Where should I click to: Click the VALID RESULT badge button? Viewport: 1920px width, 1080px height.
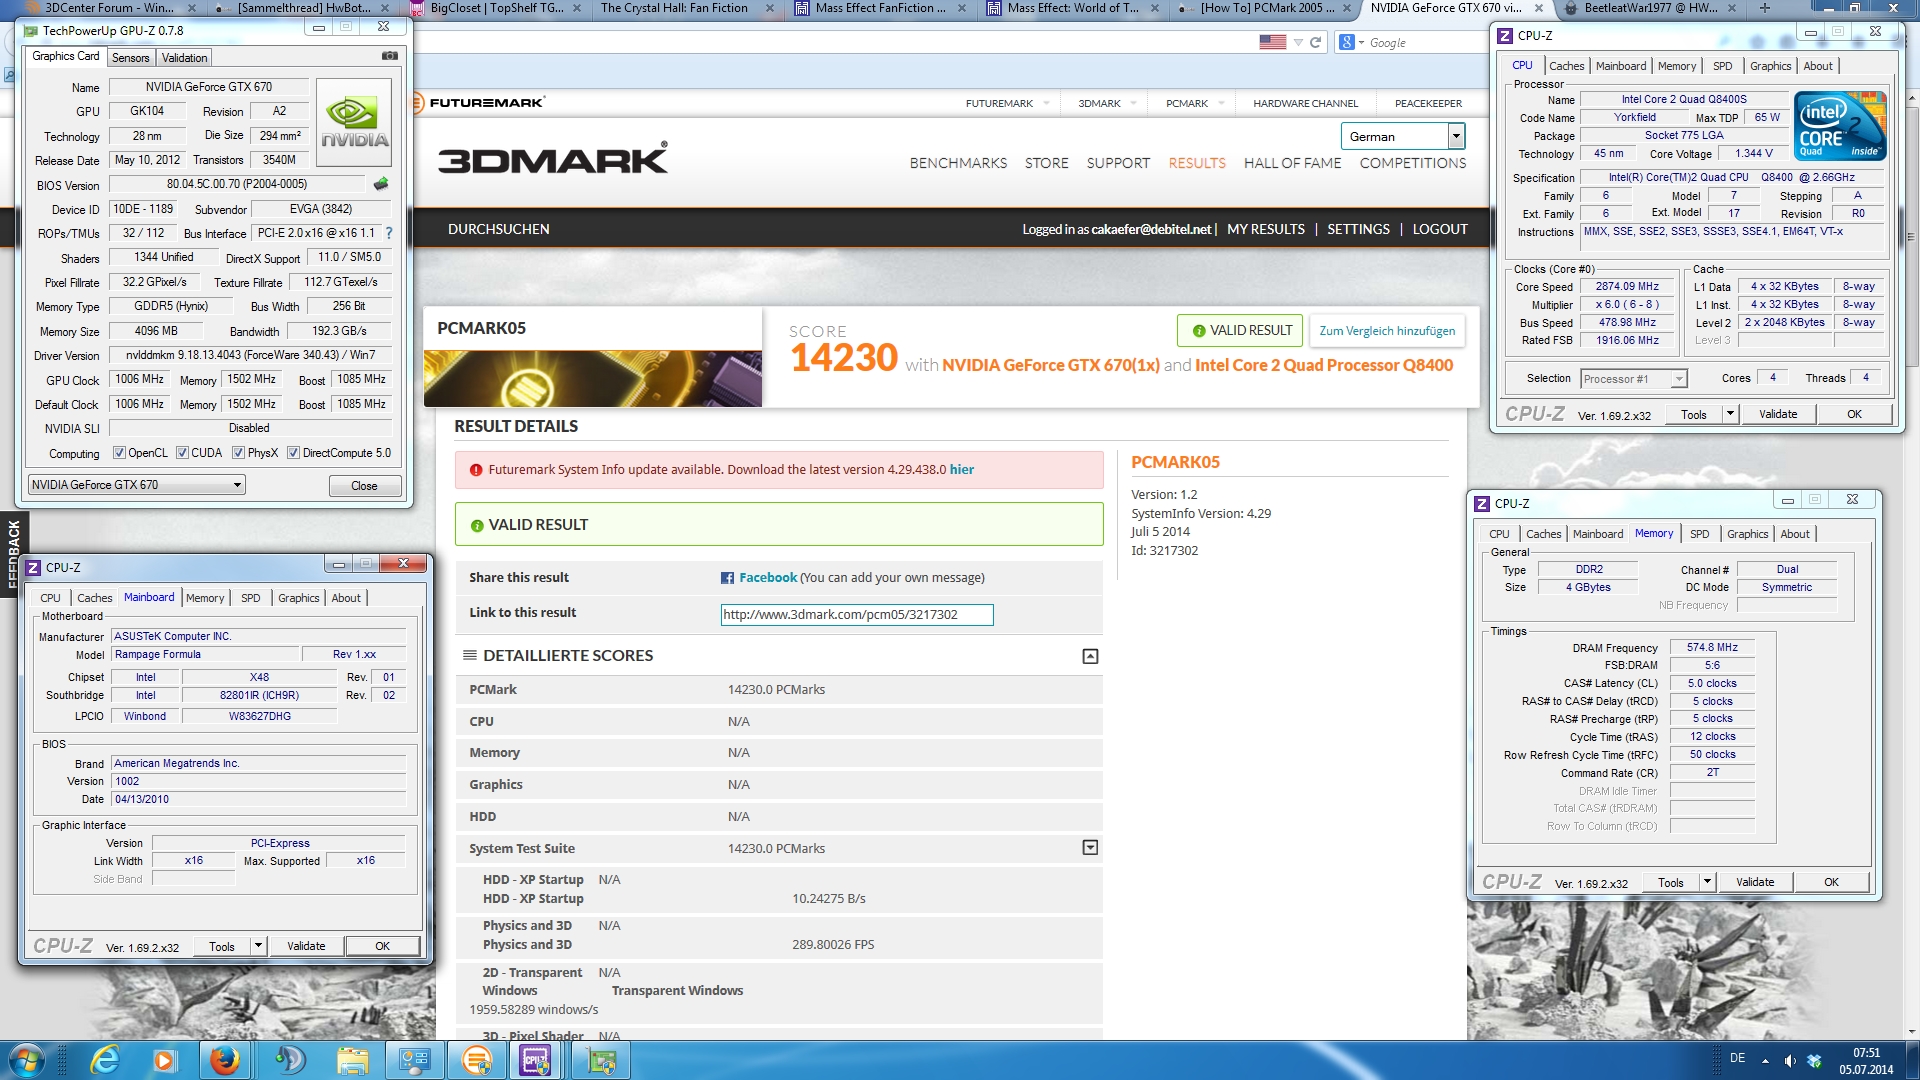1240,331
